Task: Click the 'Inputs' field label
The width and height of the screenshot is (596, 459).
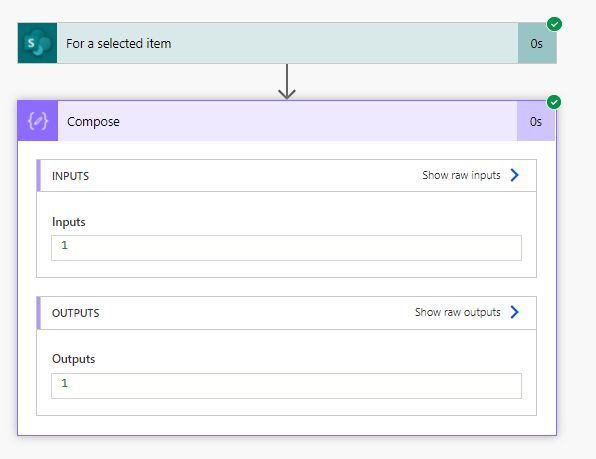Action: tap(69, 222)
